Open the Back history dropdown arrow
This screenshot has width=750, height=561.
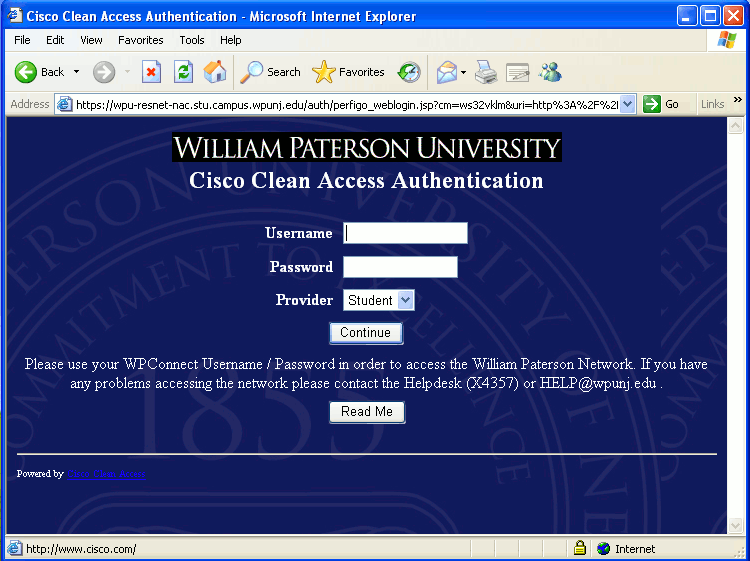click(x=76, y=72)
